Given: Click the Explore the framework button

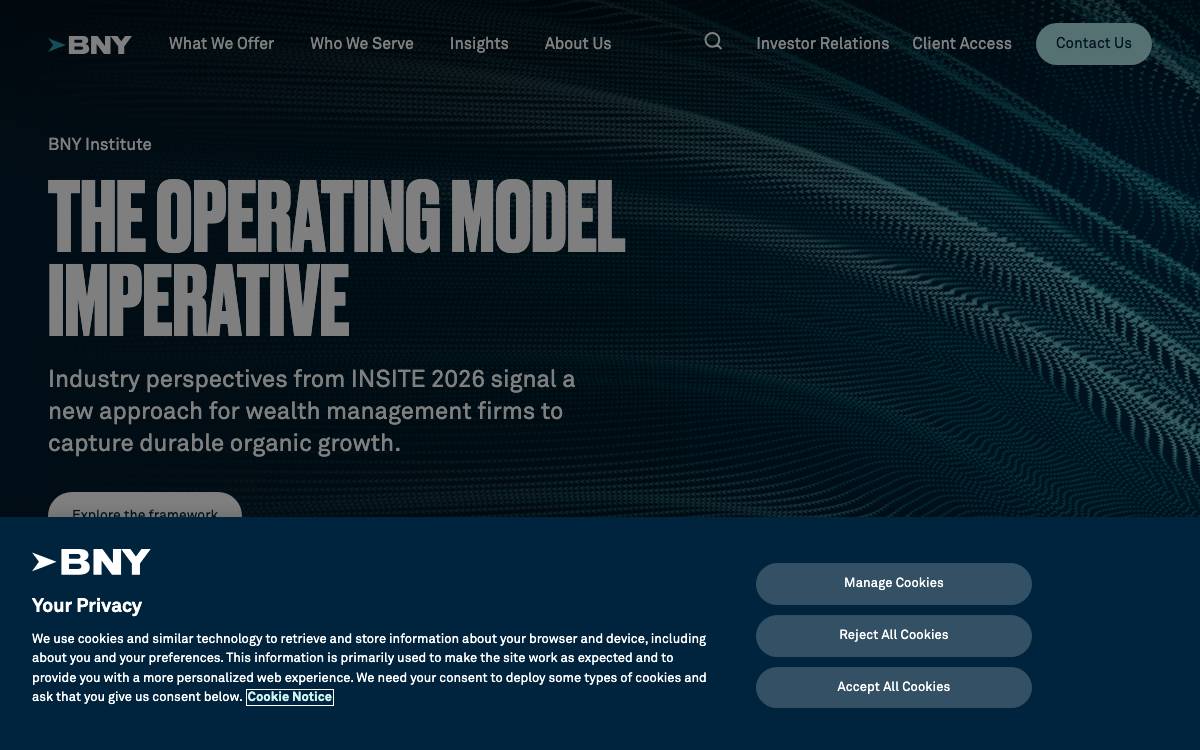Looking at the screenshot, I should coord(145,505).
